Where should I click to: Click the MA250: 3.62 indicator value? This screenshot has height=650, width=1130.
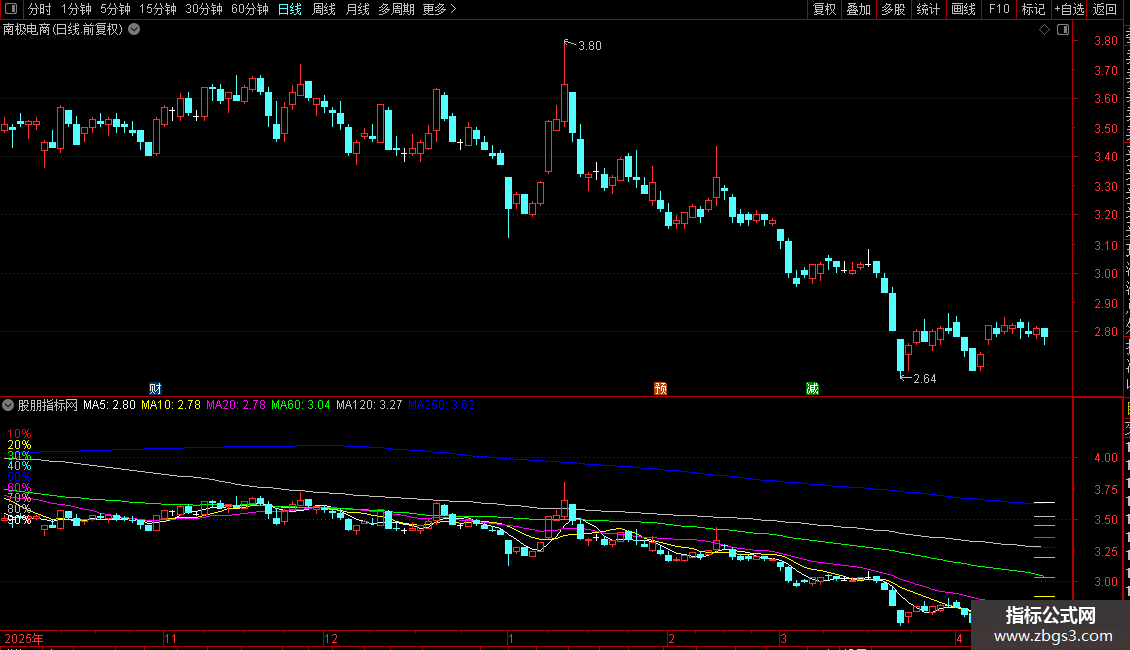coord(441,405)
